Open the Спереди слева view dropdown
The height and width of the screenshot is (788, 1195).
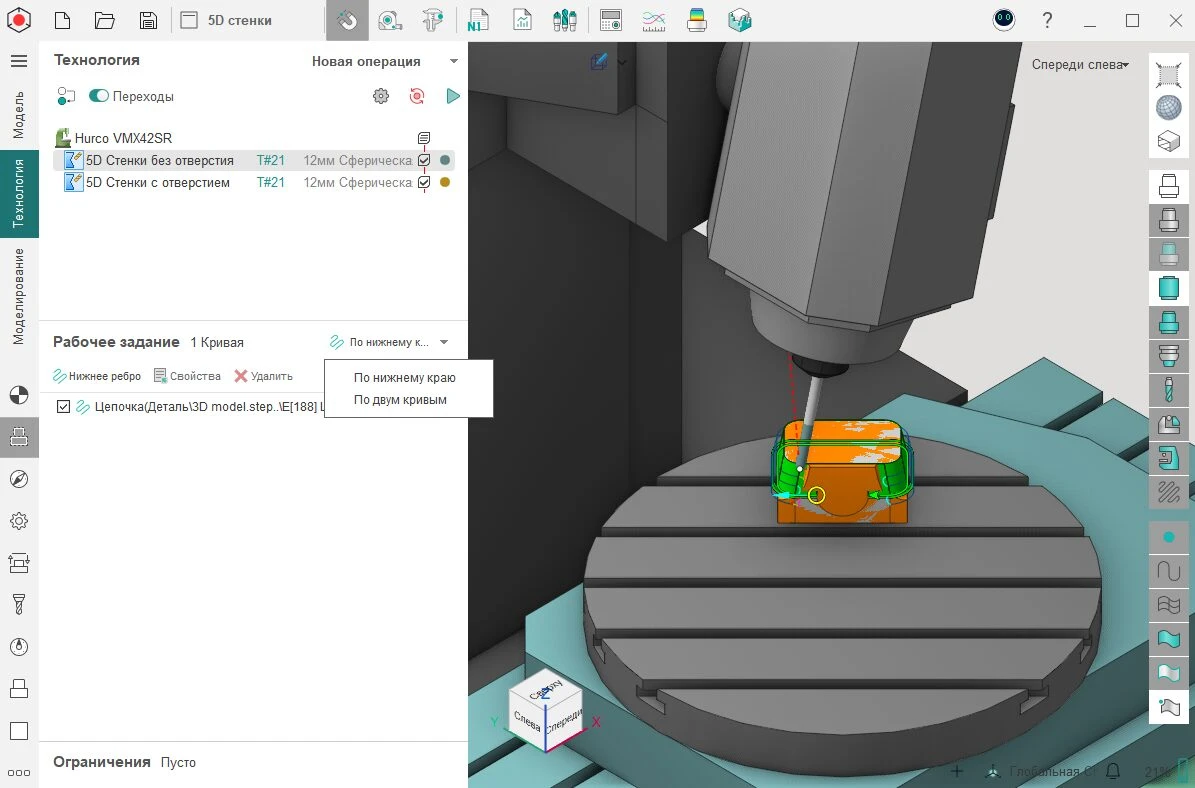pyautogui.click(x=1080, y=64)
